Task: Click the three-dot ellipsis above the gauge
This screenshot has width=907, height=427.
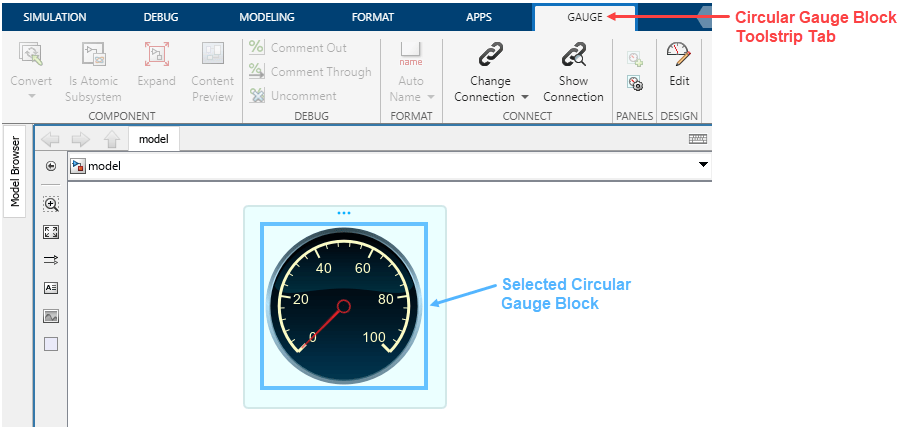Action: tap(344, 213)
